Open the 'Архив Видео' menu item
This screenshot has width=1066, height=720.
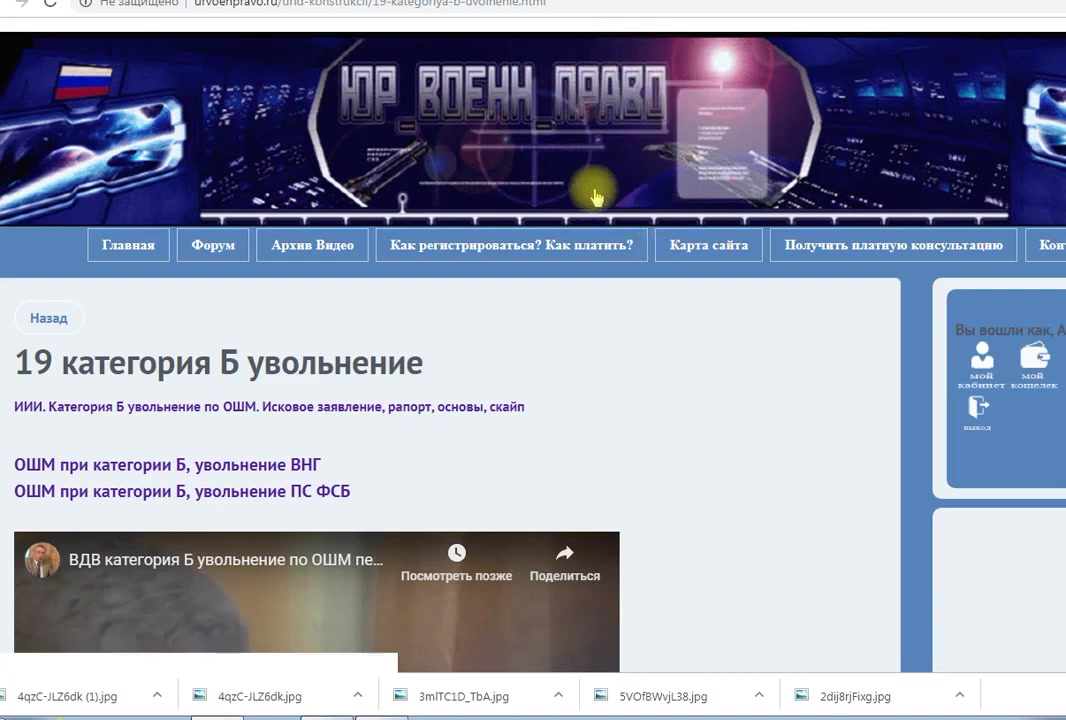coord(313,245)
